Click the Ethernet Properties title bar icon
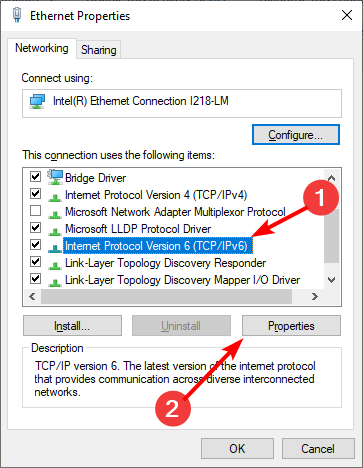363x468 pixels. click(x=17, y=15)
